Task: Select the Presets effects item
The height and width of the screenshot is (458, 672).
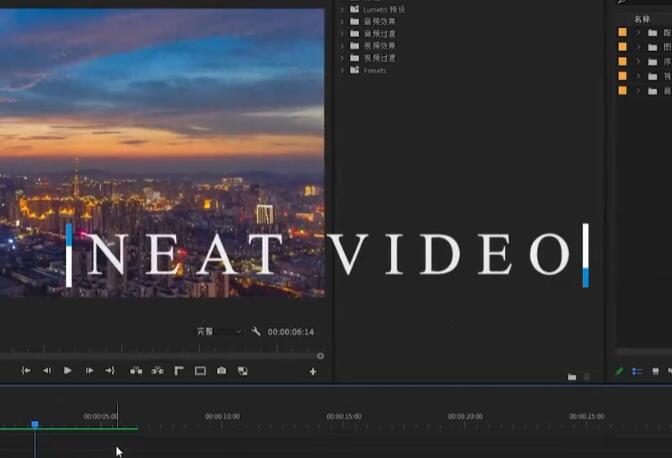Action: pyautogui.click(x=375, y=70)
